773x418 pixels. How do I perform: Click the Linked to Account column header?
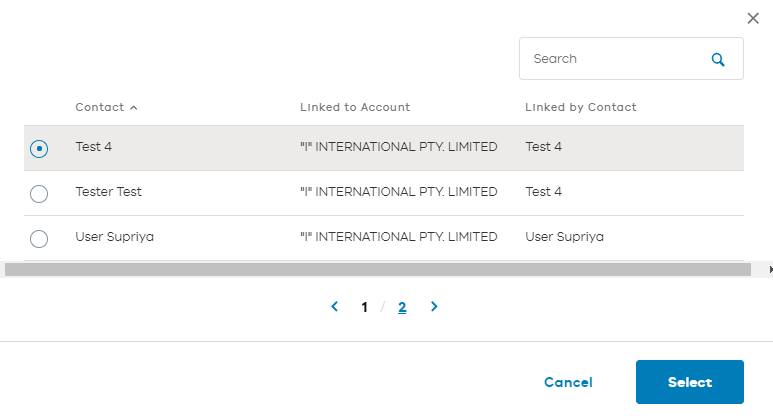tap(355, 107)
